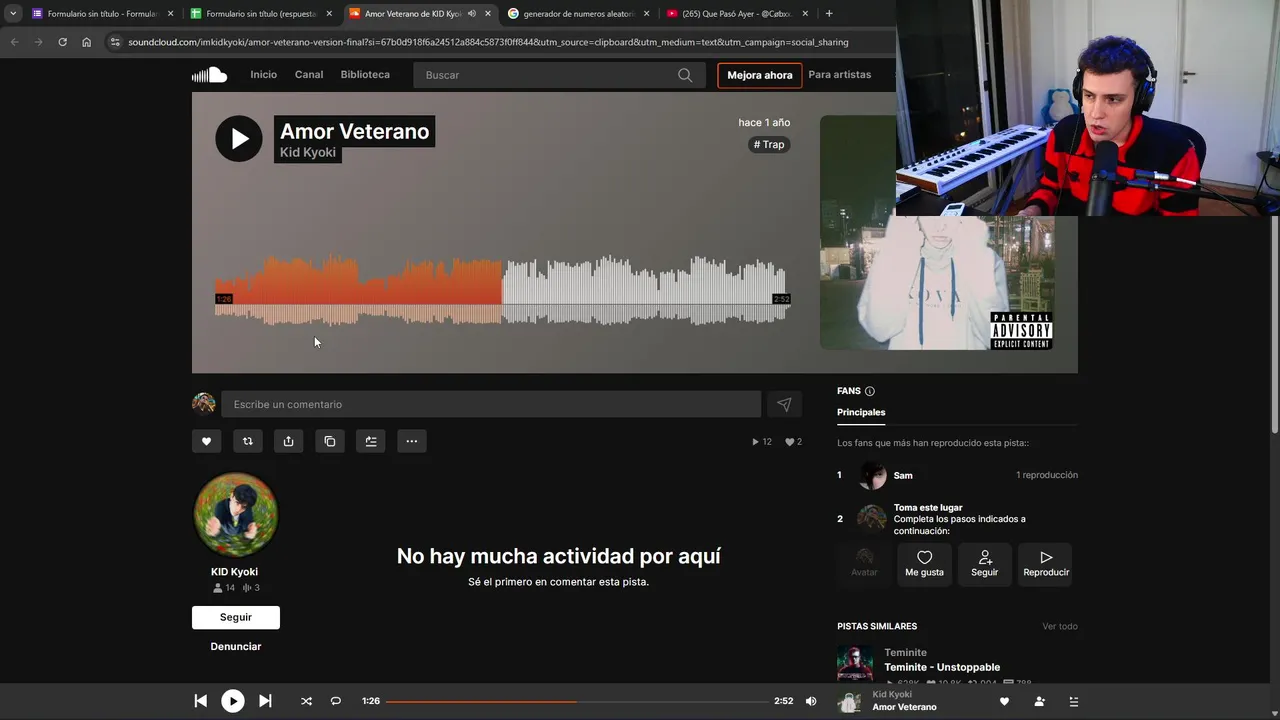The height and width of the screenshot is (720, 1280).
Task: Open the share button
Action: tap(289, 441)
